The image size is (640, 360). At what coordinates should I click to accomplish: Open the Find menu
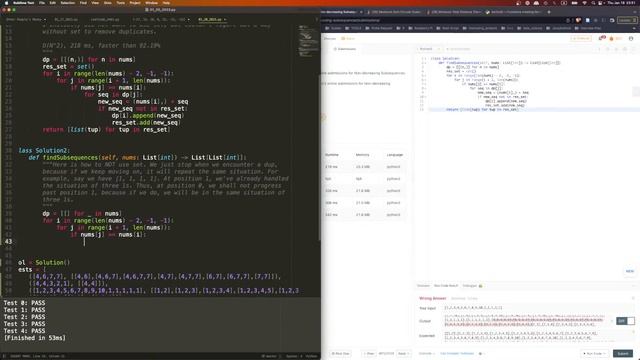point(83,3)
